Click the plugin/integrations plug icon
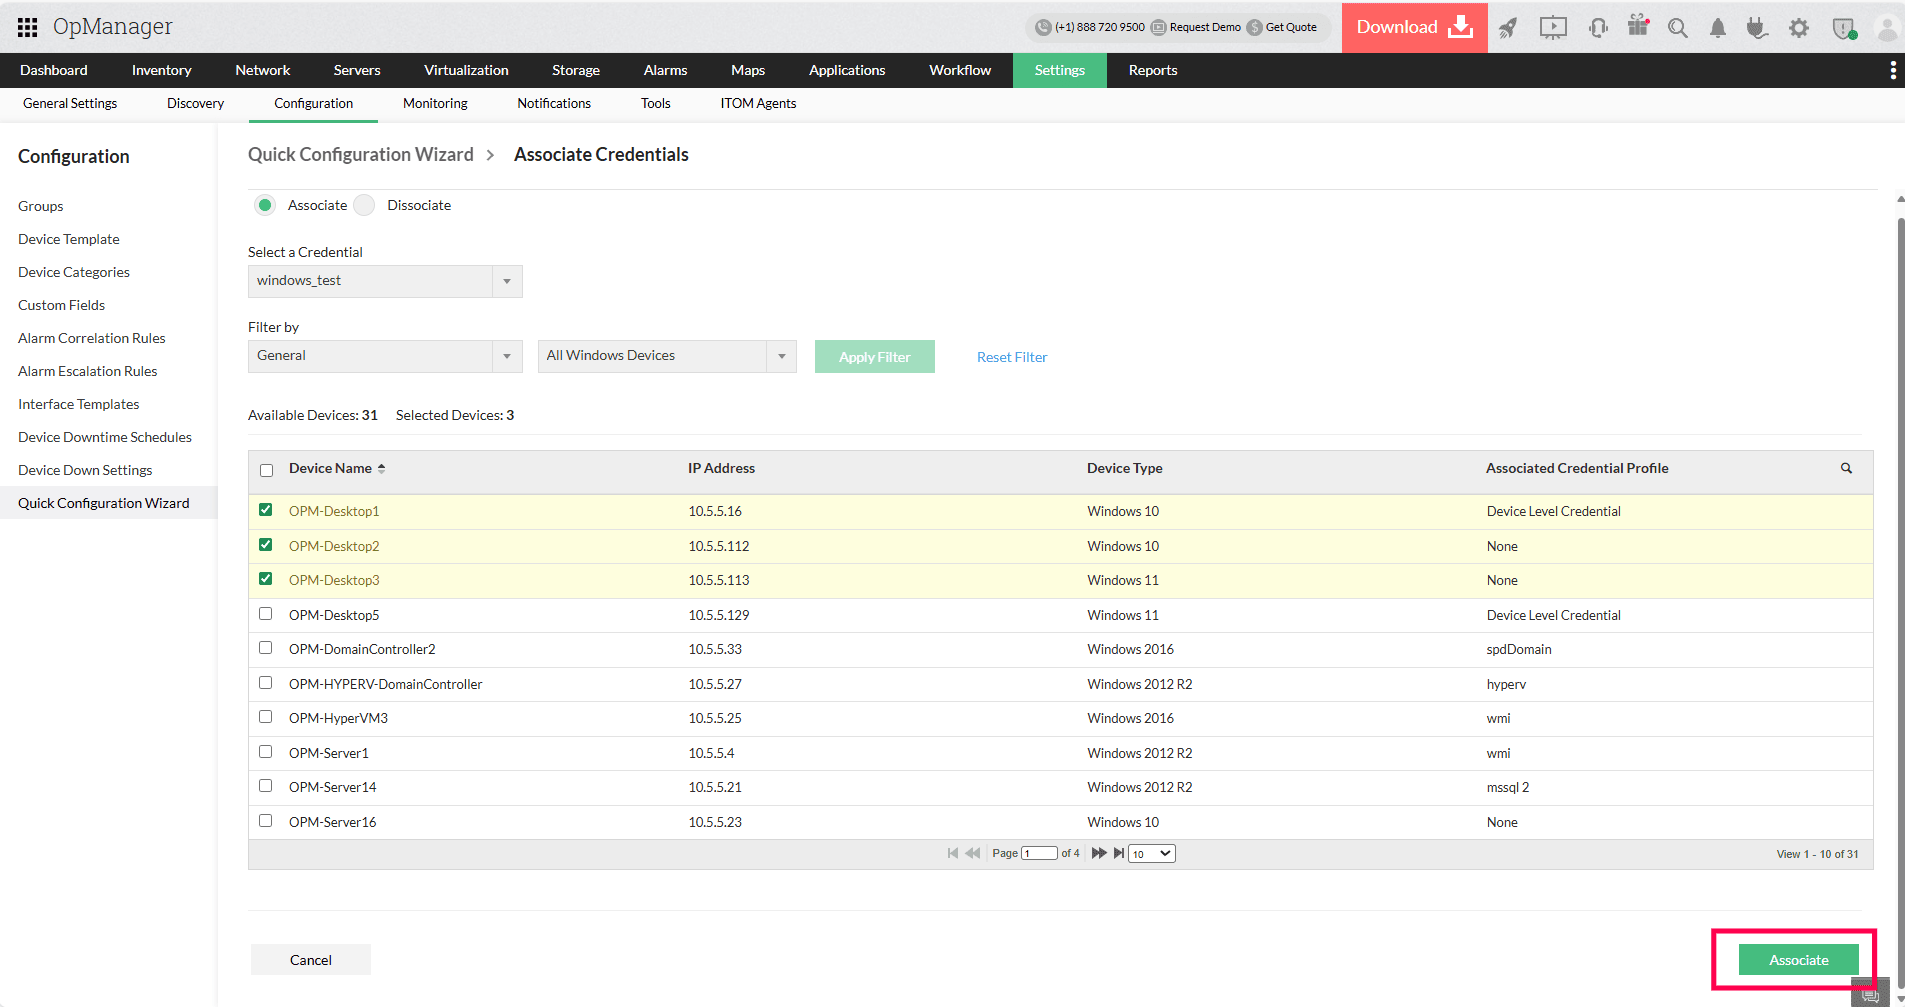This screenshot has height=1007, width=1905. (1757, 28)
